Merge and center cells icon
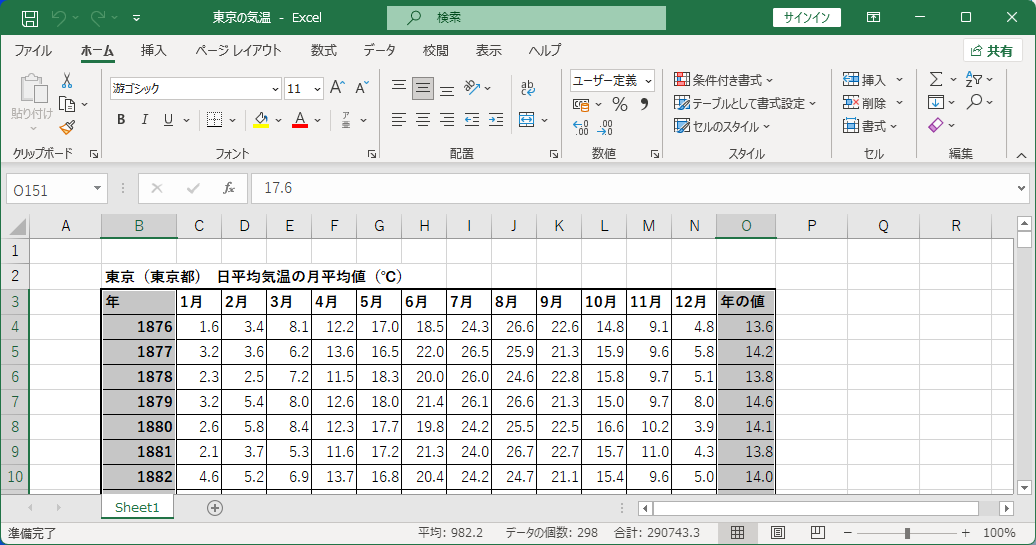This screenshot has height=545, width=1036. pyautogui.click(x=527, y=120)
